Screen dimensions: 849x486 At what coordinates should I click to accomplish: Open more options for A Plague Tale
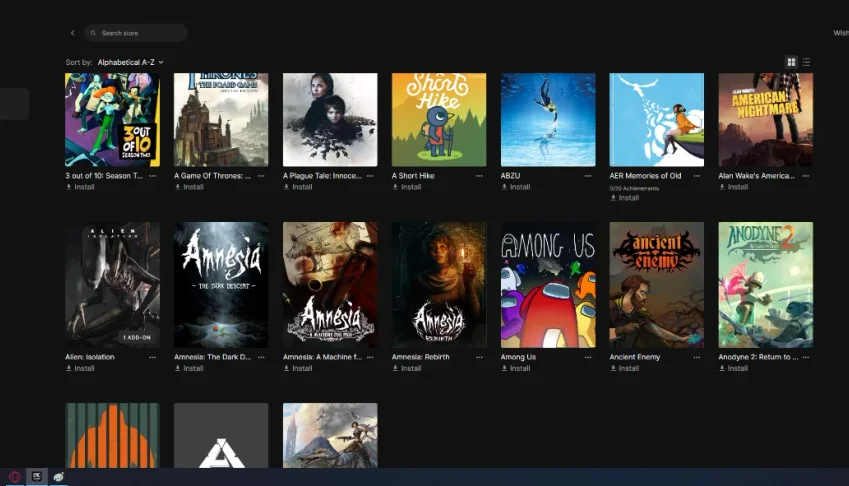[370, 176]
